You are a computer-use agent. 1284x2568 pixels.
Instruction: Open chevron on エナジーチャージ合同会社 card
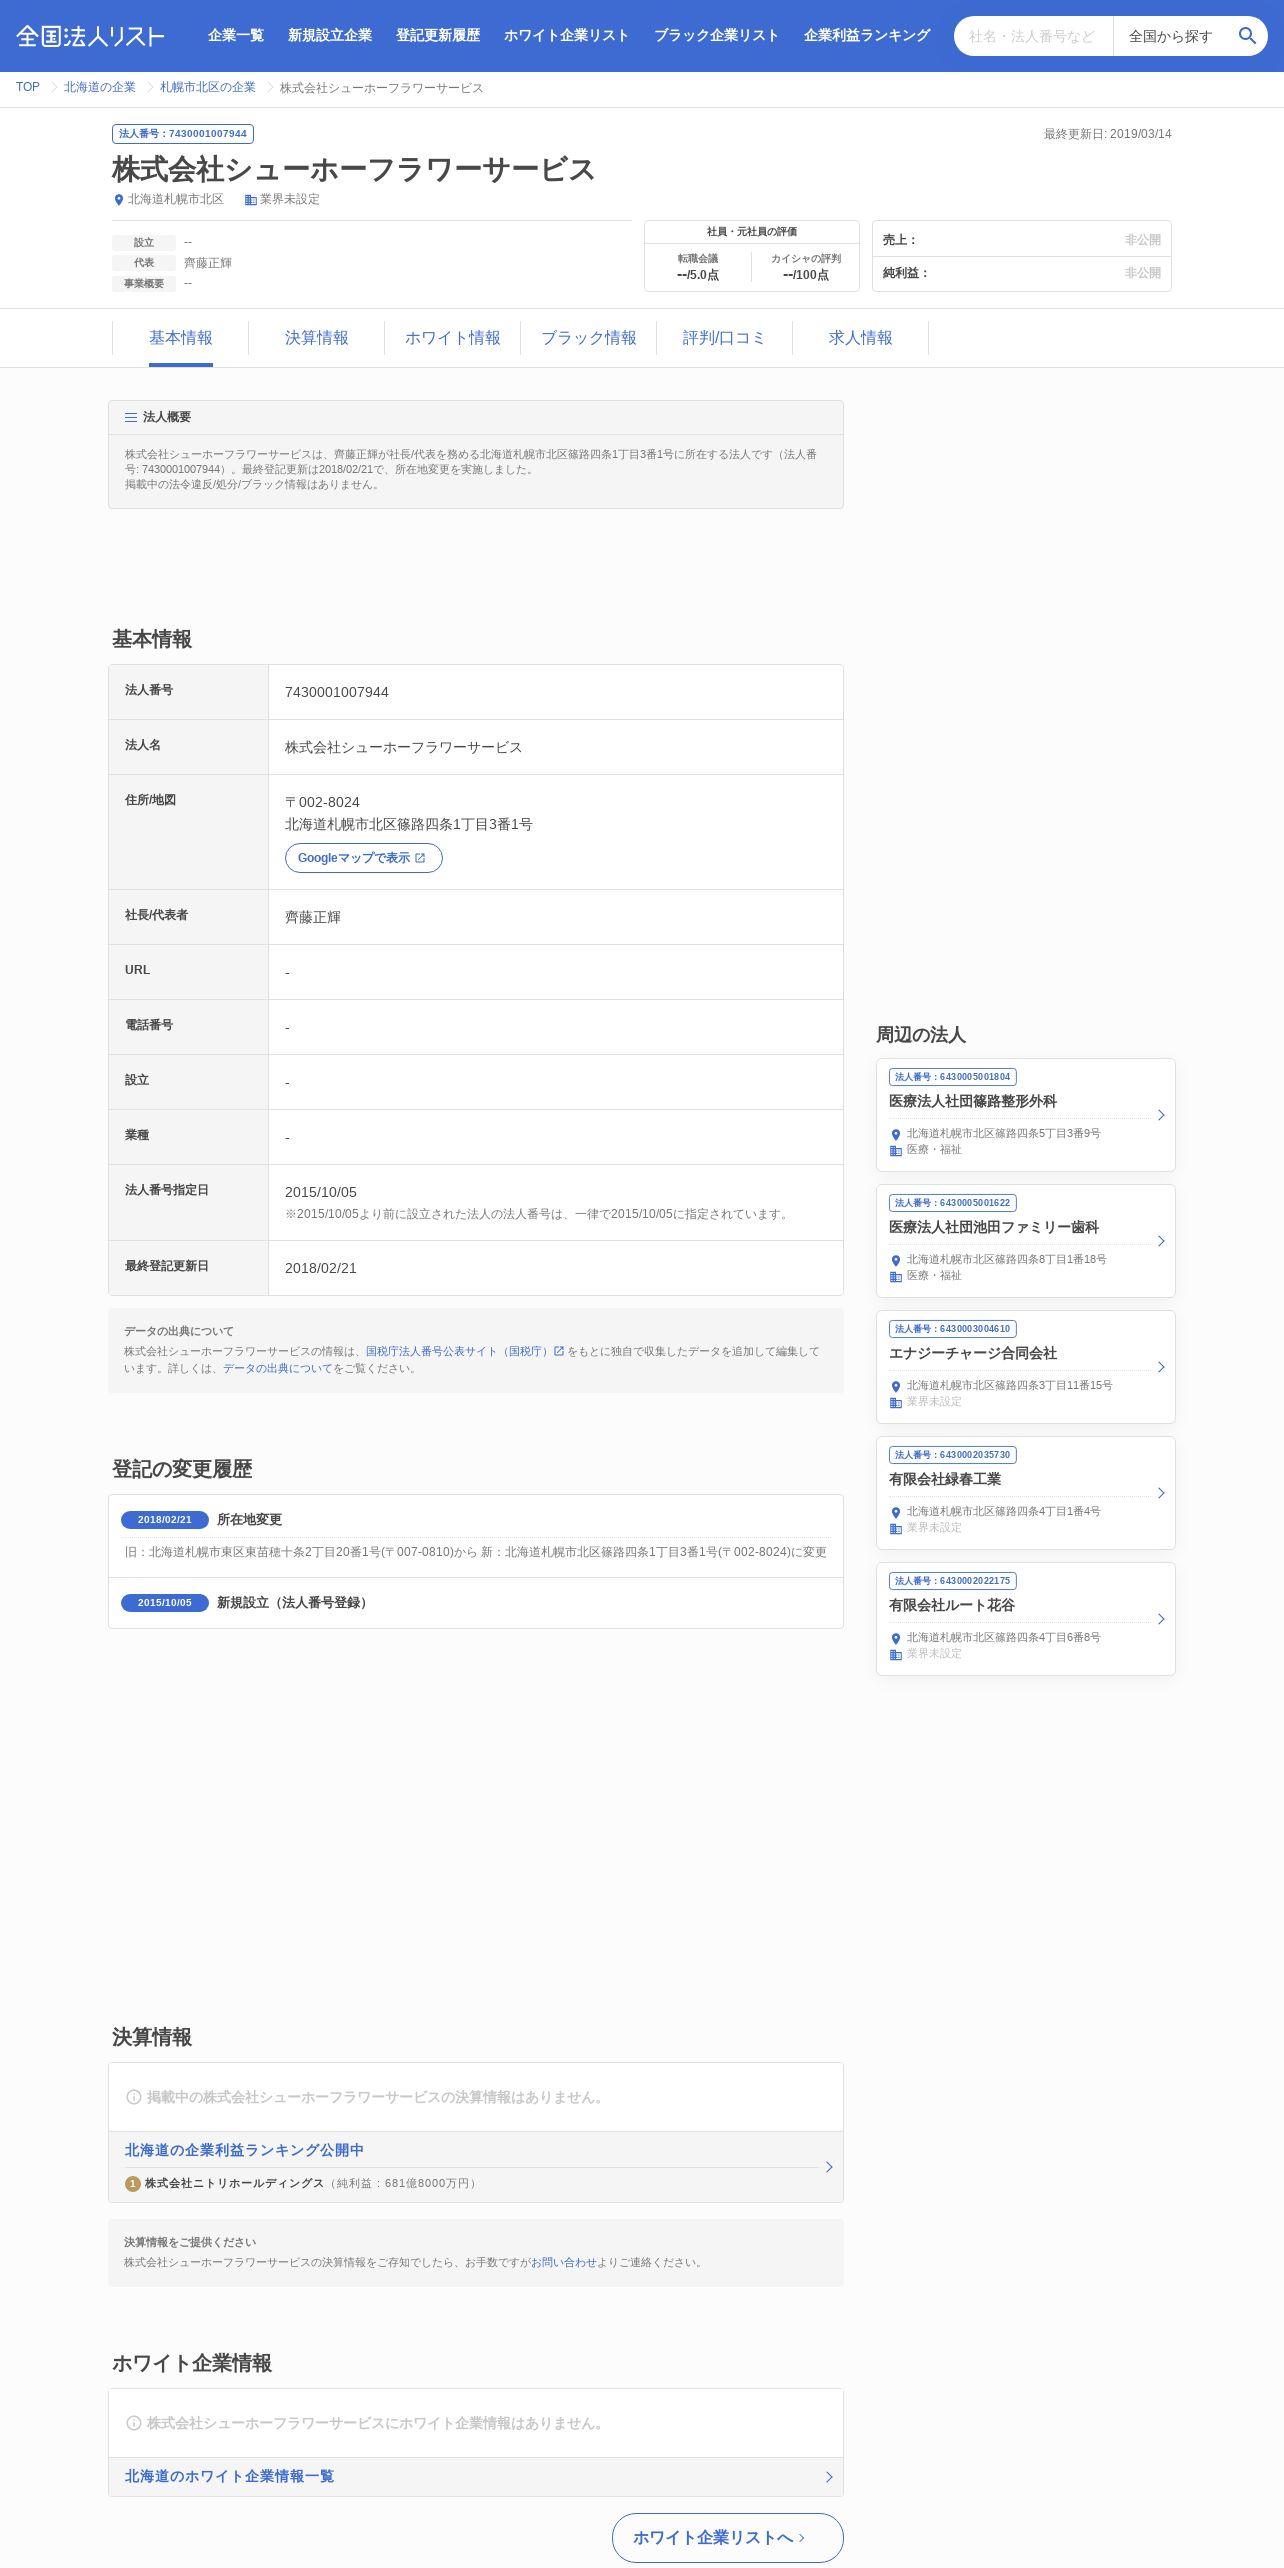1161,1367
